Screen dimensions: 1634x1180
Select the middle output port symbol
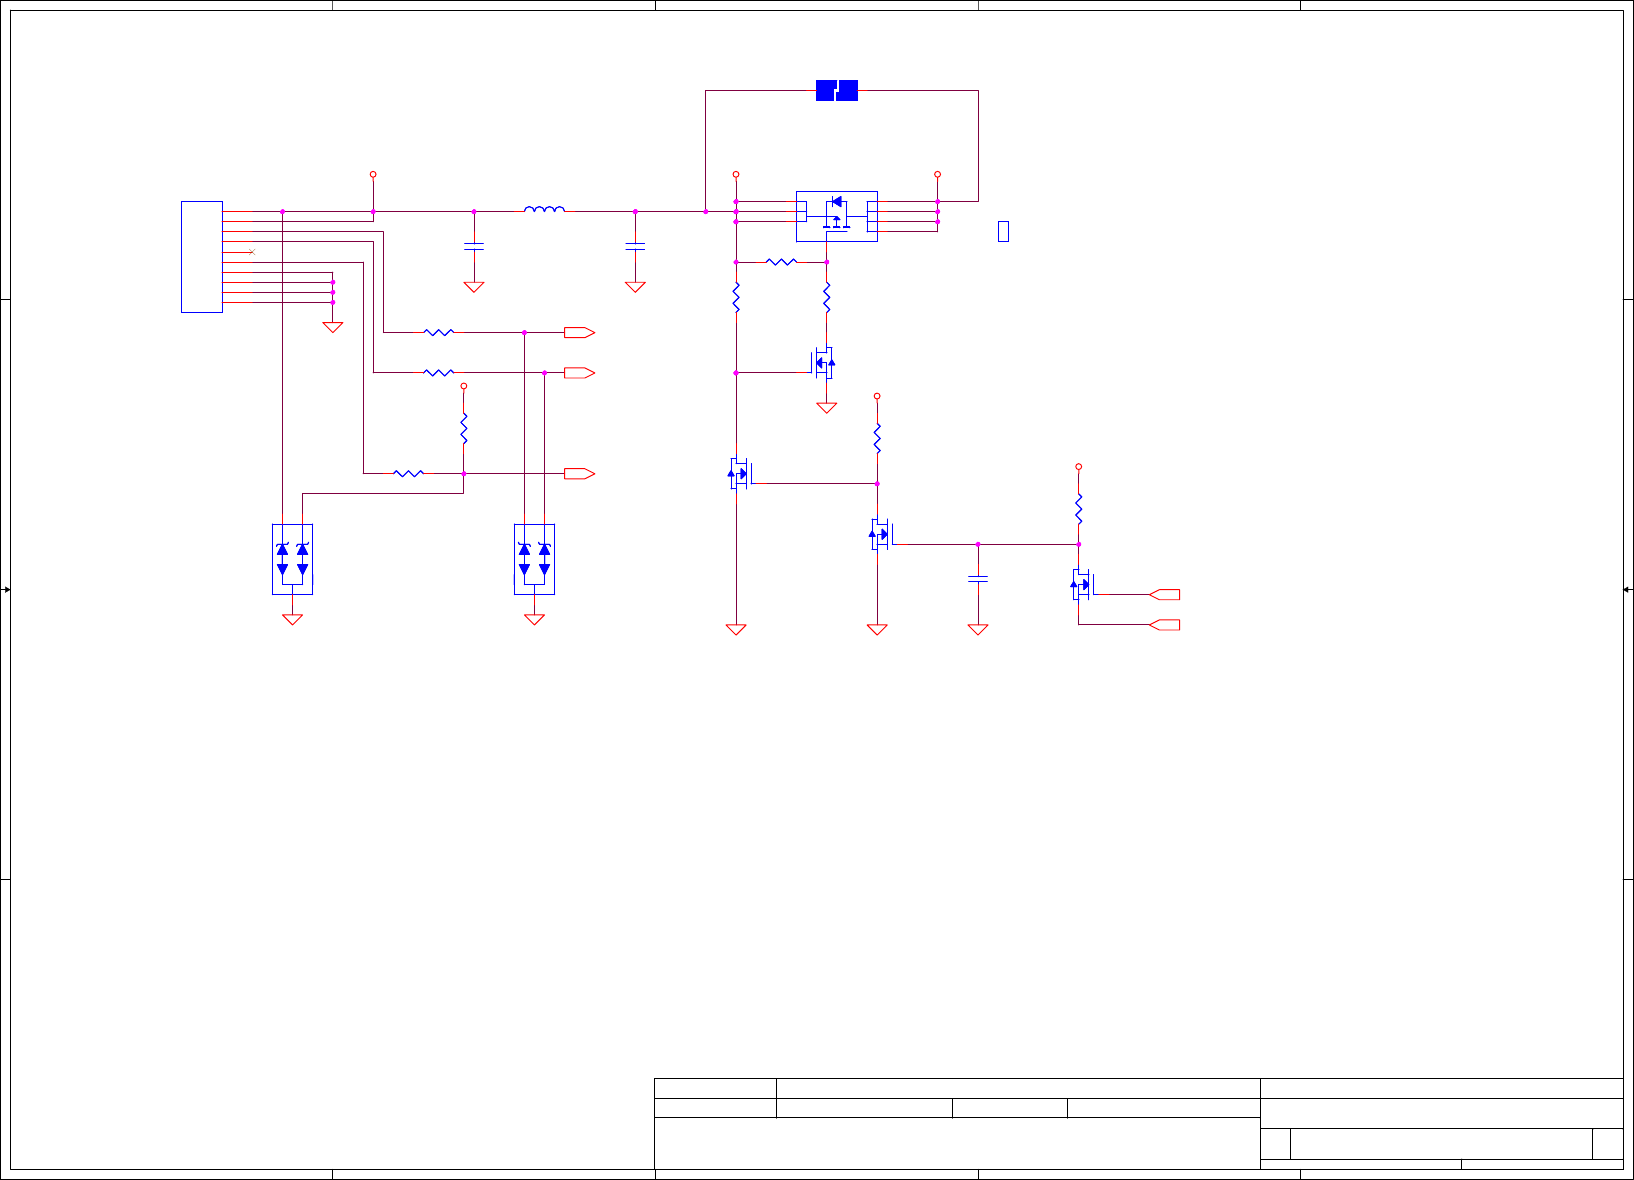pyautogui.click(x=580, y=373)
